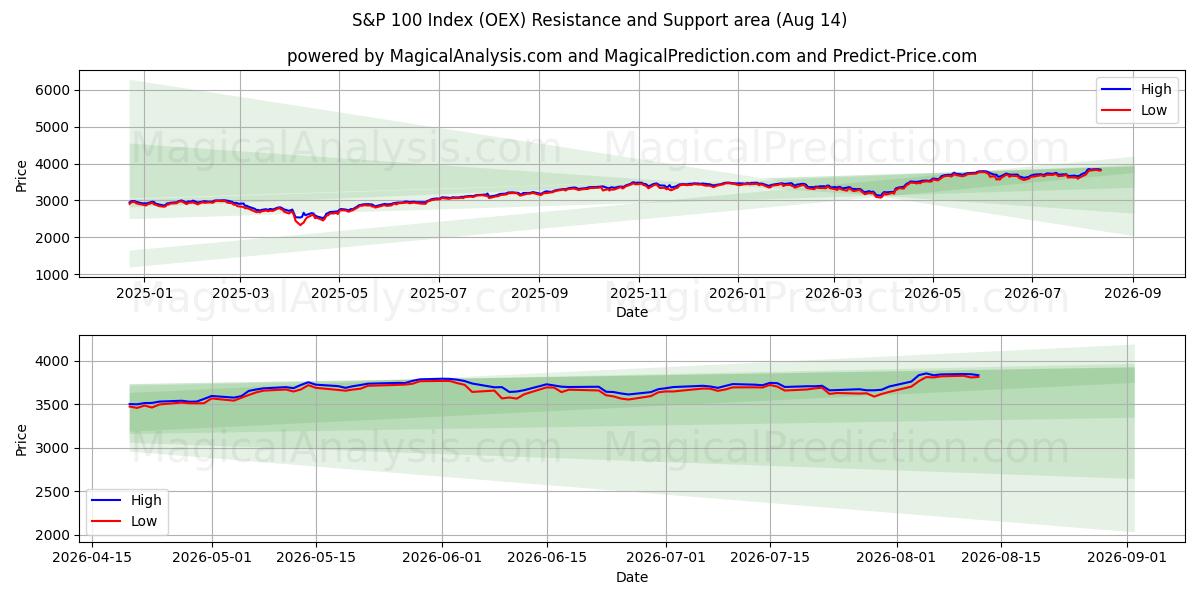Click bottom chart x-axis label '2026-07-01'
The height and width of the screenshot is (600, 1200).
point(666,558)
